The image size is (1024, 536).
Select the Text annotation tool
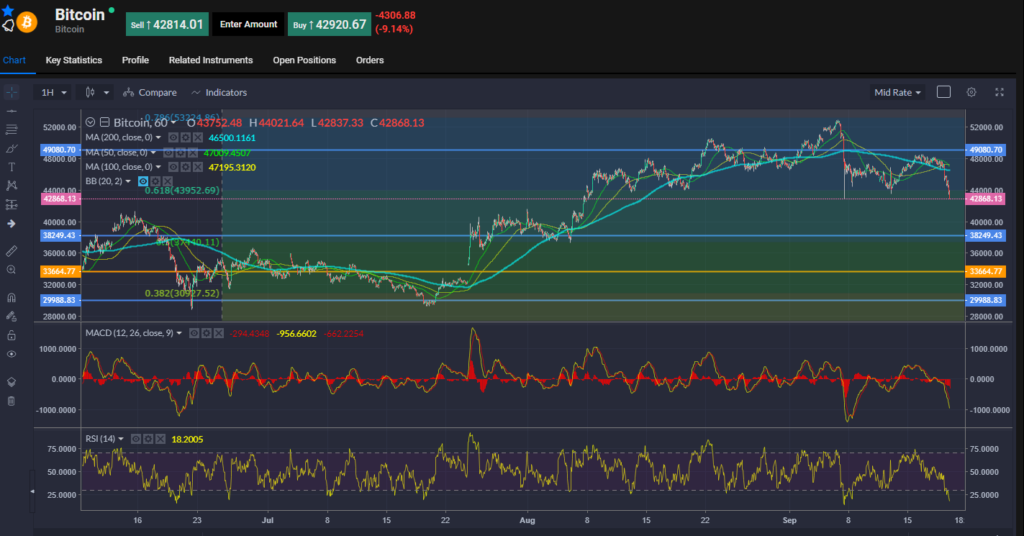tap(12, 167)
